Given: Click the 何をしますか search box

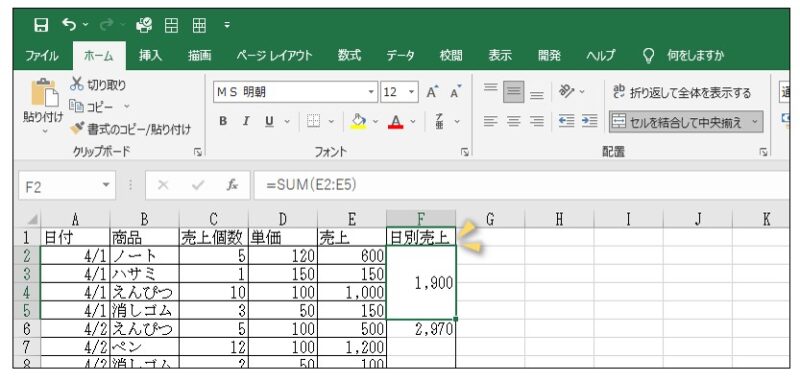Looking at the screenshot, I should 695,56.
